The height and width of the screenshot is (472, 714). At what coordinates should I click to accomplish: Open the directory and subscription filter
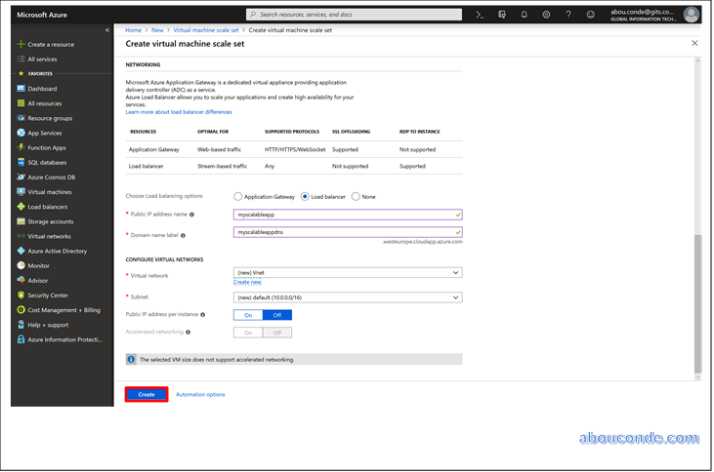coord(502,15)
